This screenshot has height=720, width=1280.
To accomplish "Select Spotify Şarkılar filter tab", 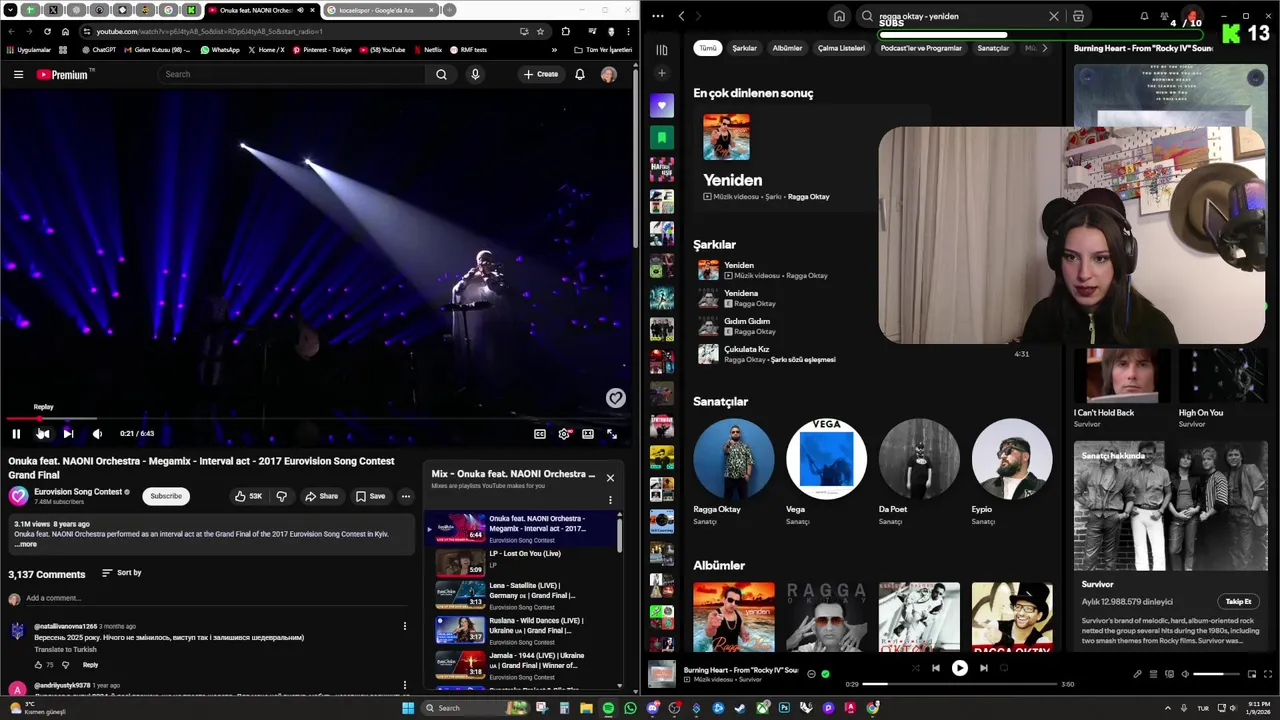I will point(745,48).
